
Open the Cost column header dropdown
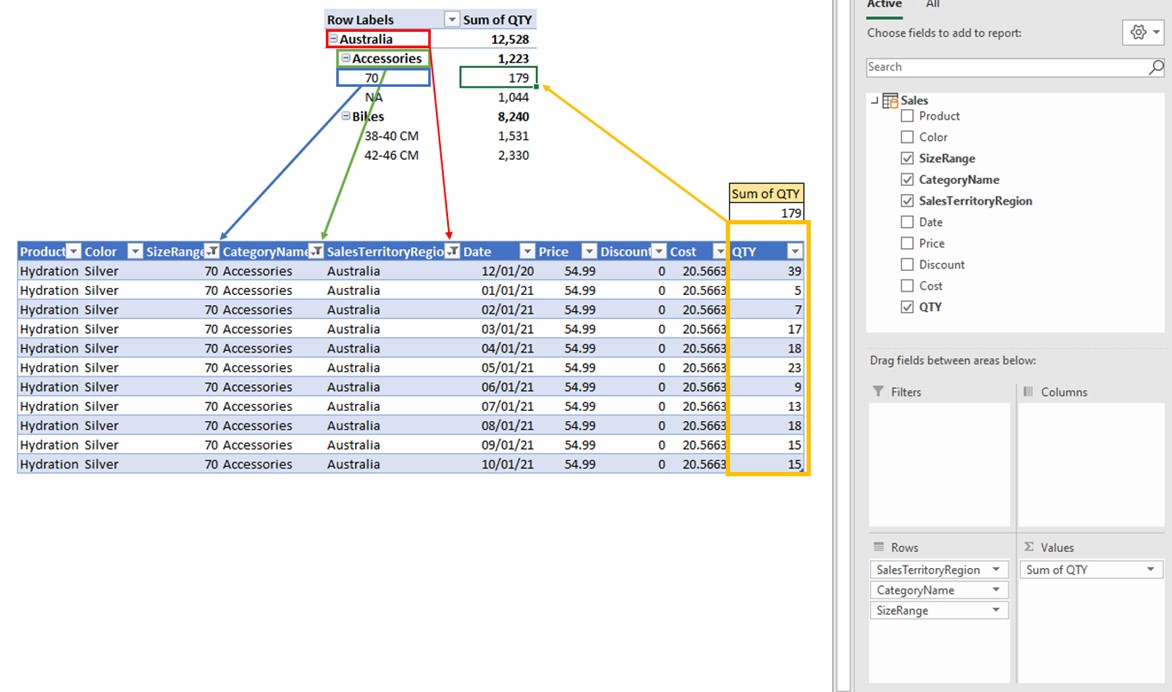click(x=719, y=251)
